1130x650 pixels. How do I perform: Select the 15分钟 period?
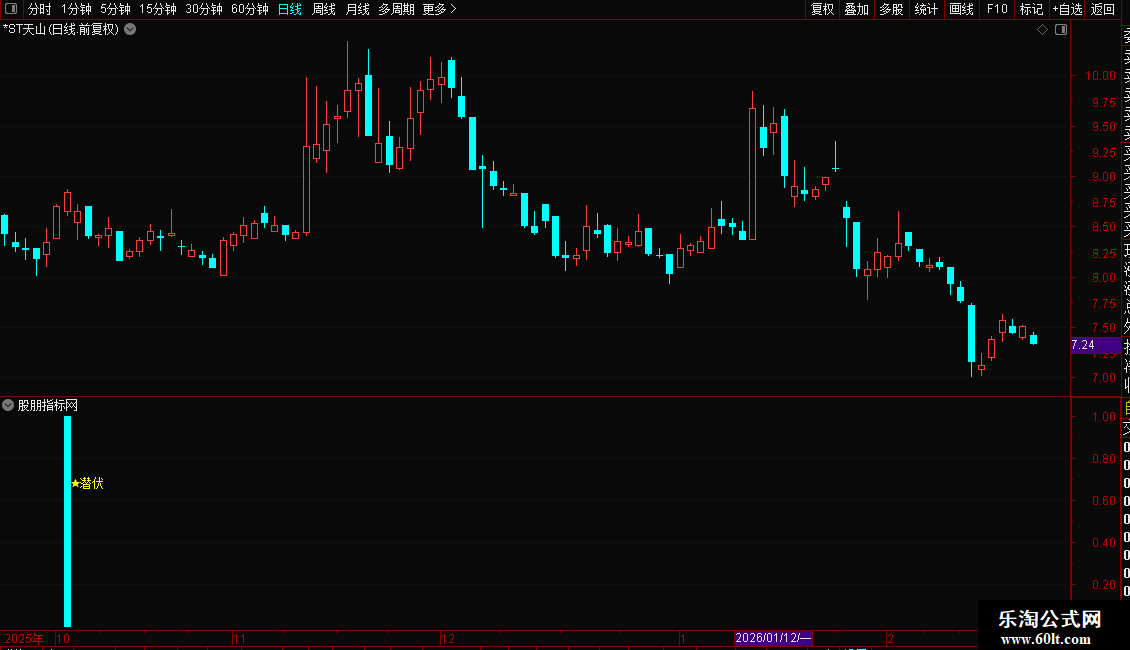157,9
